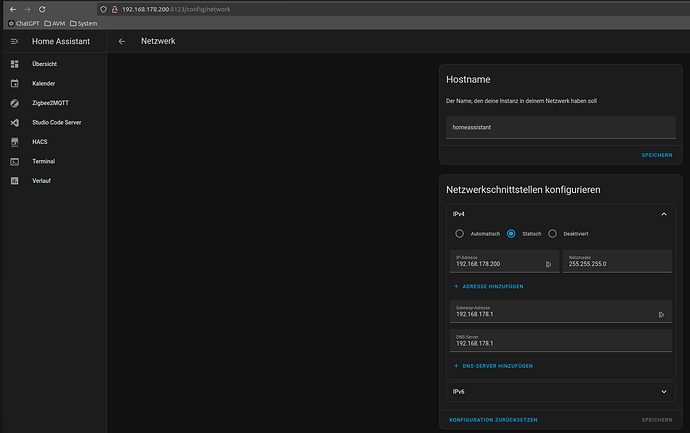This screenshot has height=433, width=690.
Task: Open the ChatGPT bookmark
Action: pos(24,23)
